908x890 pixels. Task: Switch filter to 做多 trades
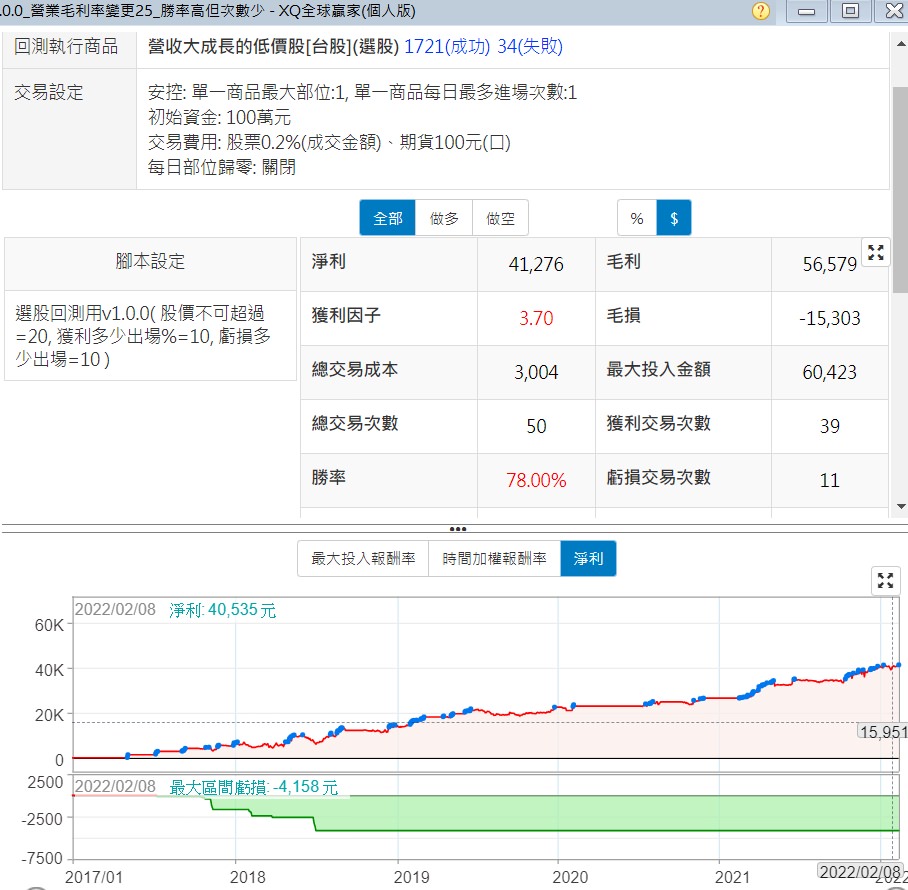(x=444, y=218)
